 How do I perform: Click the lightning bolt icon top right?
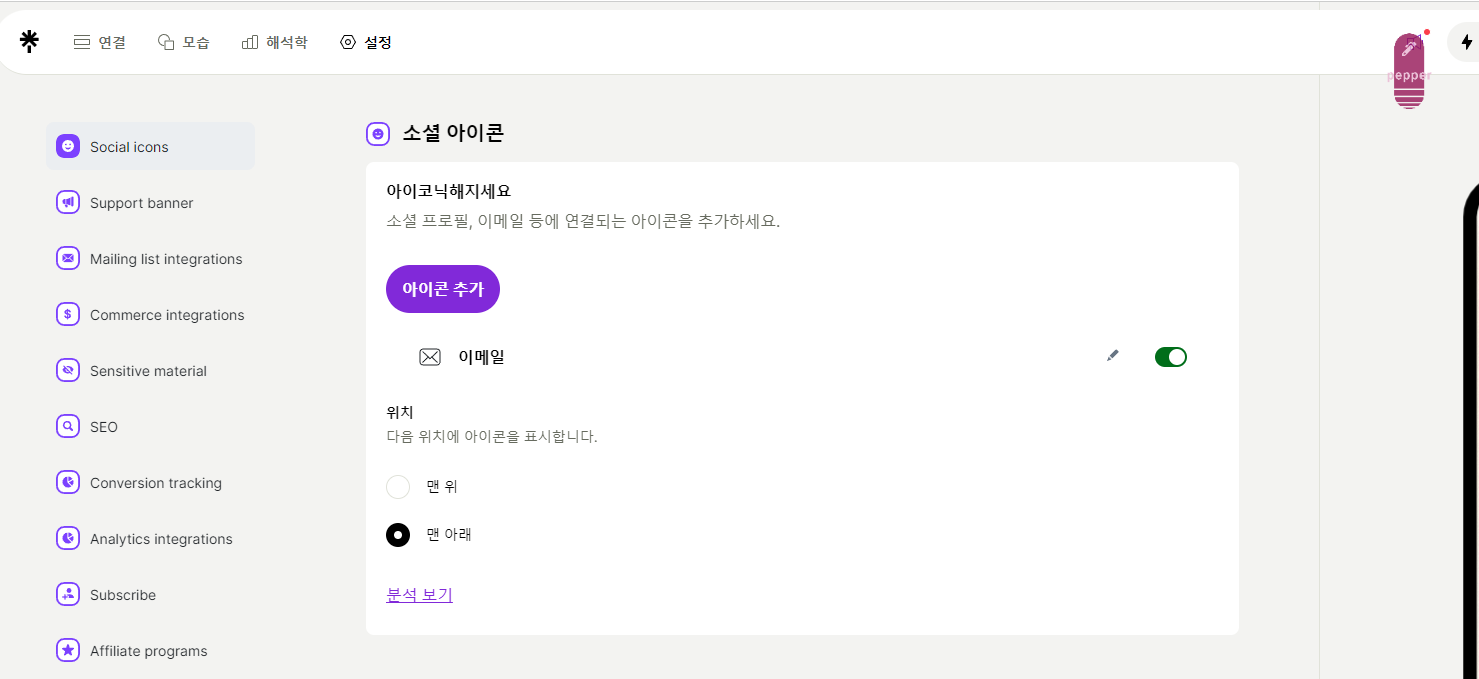pos(1467,41)
